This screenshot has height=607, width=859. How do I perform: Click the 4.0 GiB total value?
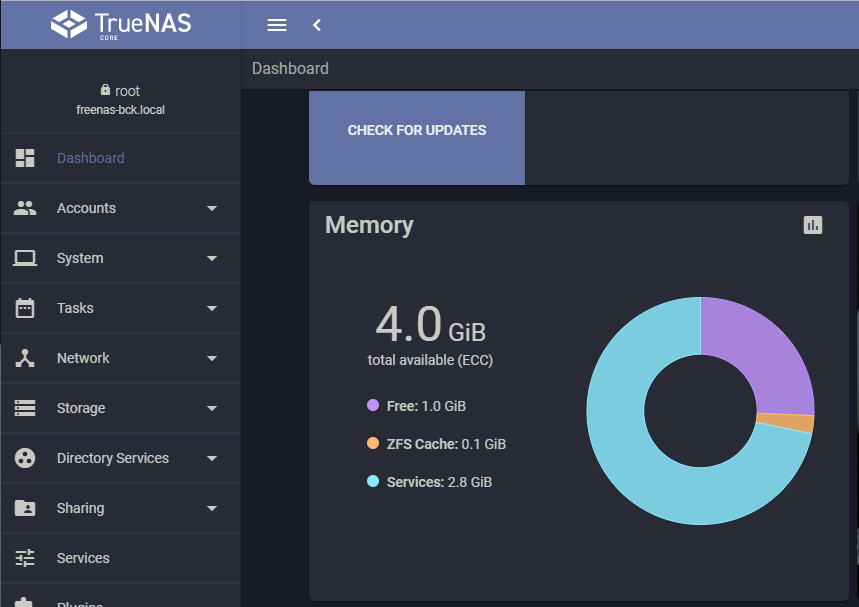coord(431,324)
